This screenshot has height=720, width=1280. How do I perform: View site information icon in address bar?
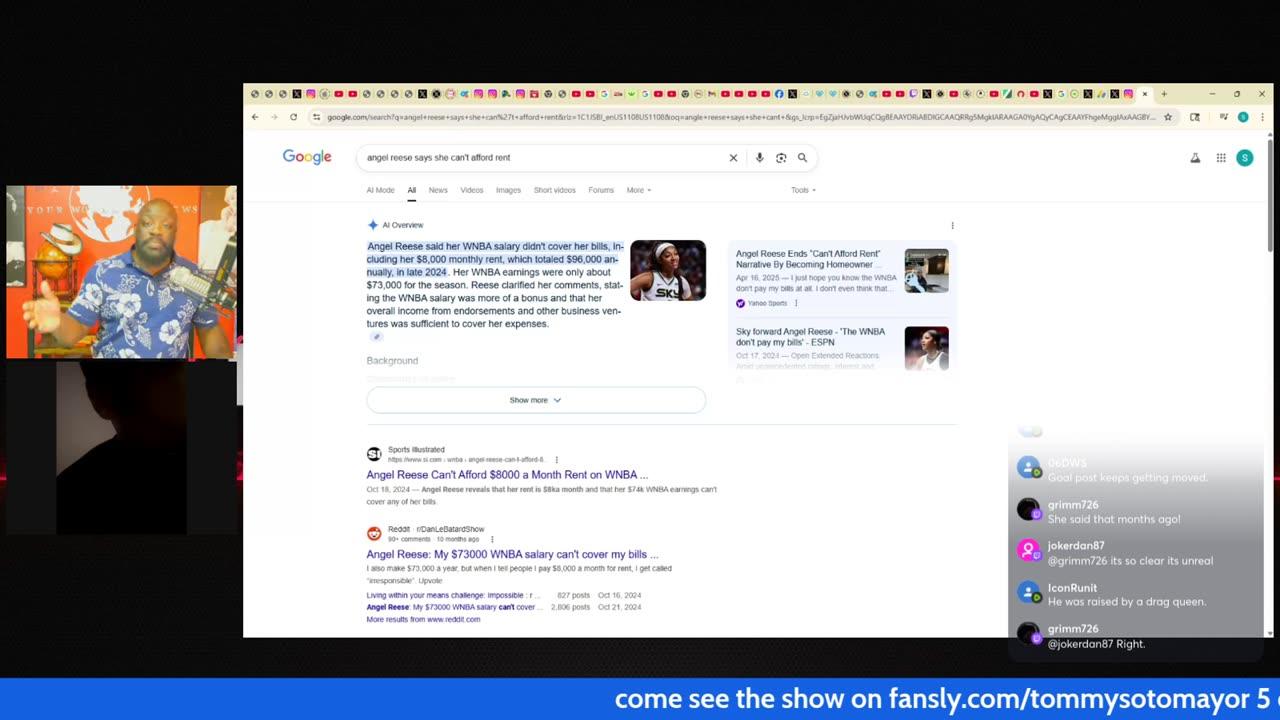click(317, 117)
